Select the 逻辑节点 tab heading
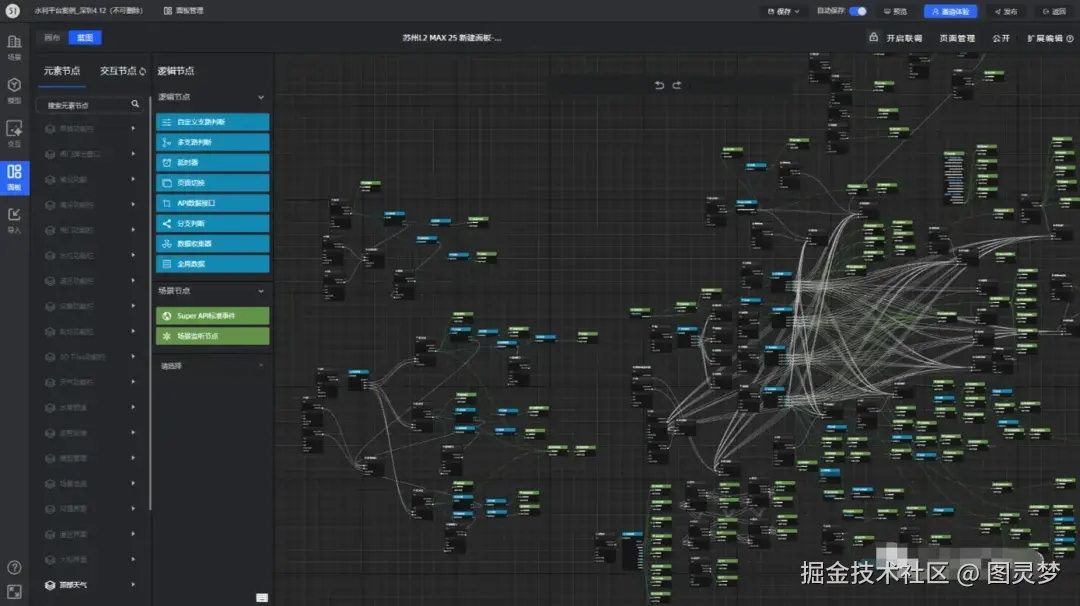This screenshot has height=606, width=1080. tap(176, 71)
